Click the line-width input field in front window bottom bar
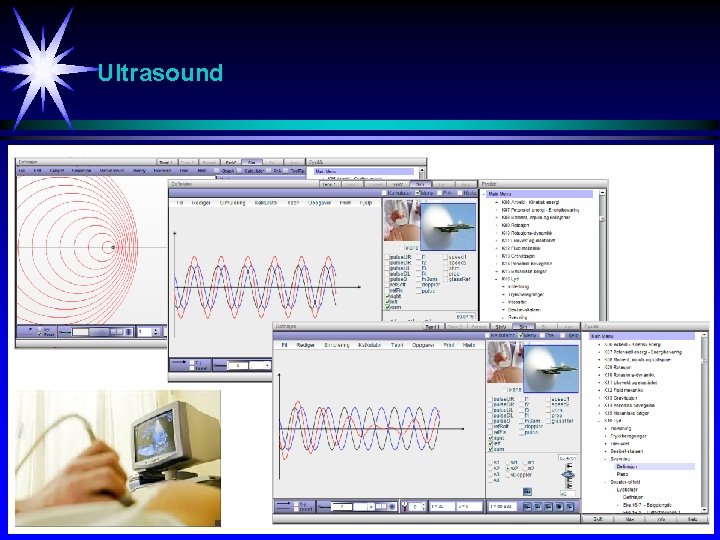The image size is (720, 540). tap(342, 507)
